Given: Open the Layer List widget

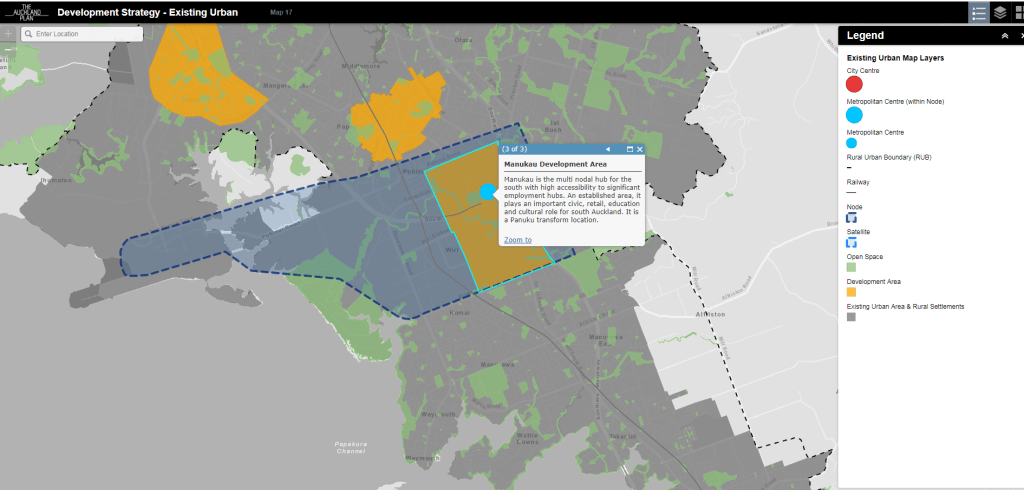Looking at the screenshot, I should point(999,12).
